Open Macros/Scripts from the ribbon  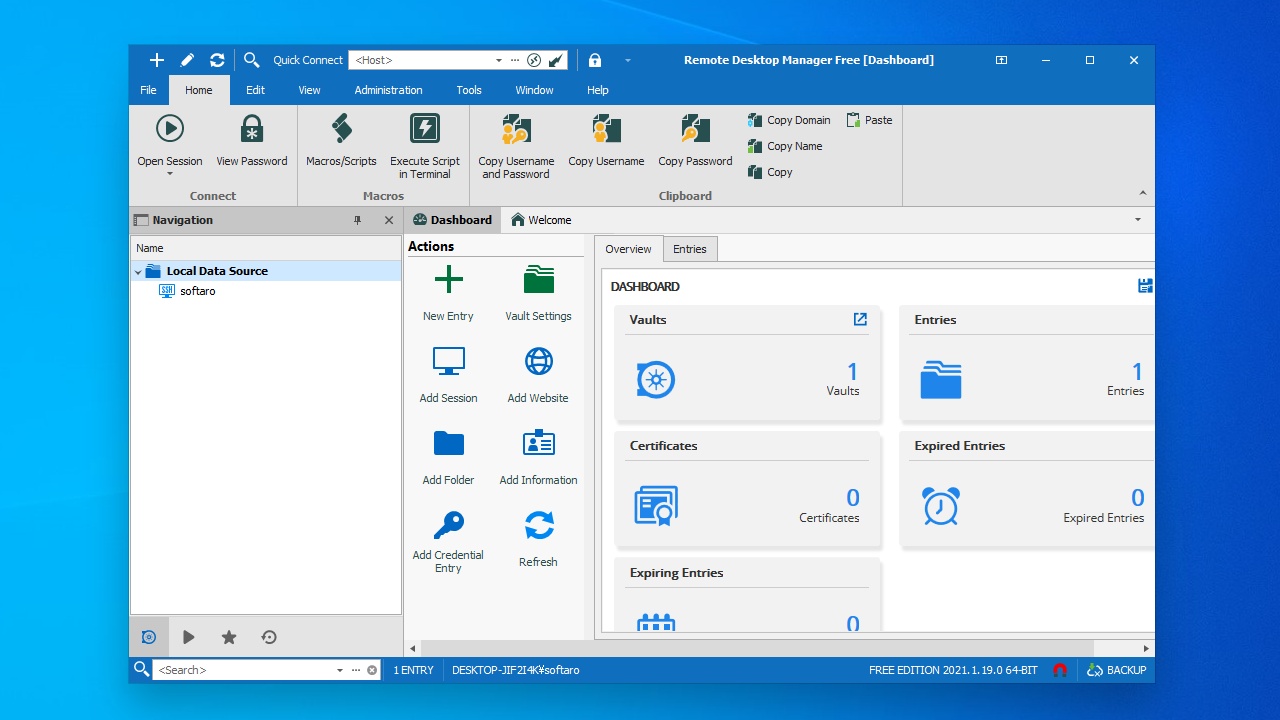pos(341,140)
